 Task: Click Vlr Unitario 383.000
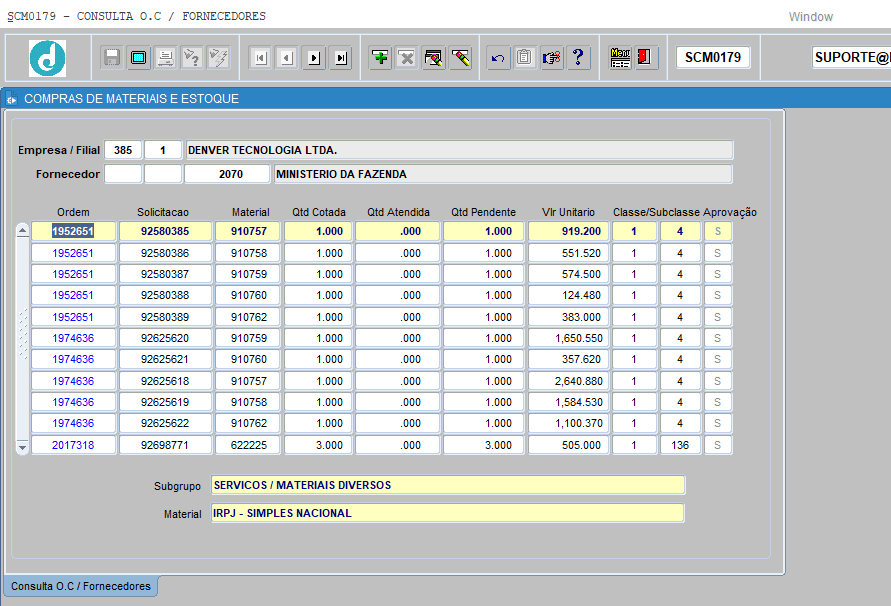tap(568, 317)
